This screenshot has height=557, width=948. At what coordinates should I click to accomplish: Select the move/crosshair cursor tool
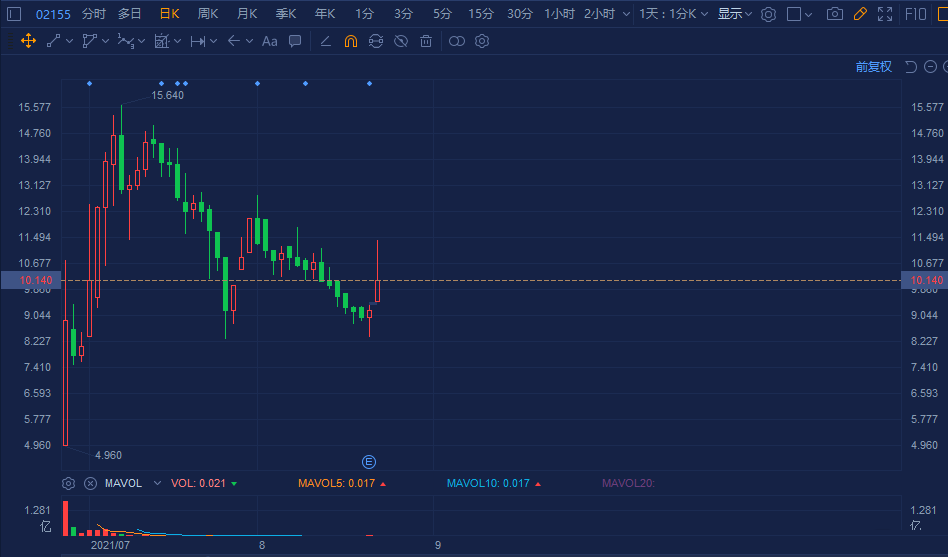tap(28, 41)
